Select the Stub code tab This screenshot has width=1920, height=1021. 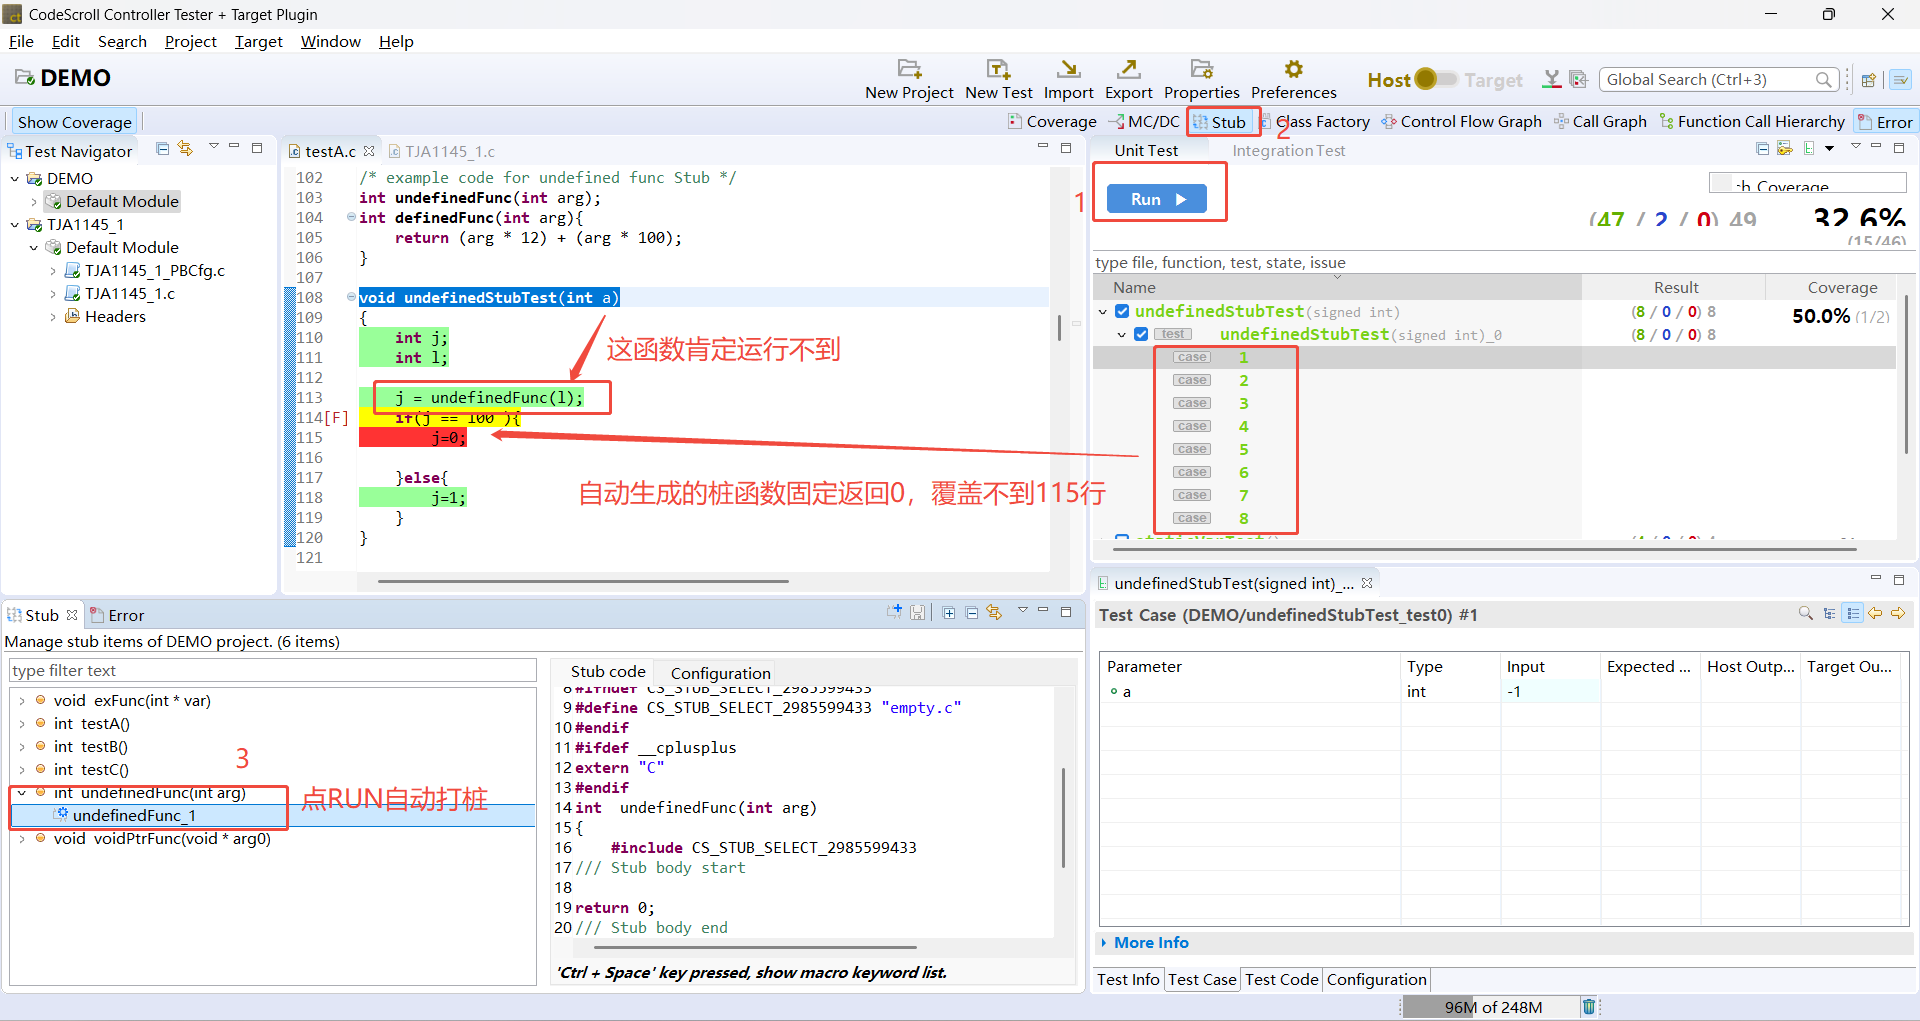point(608,672)
